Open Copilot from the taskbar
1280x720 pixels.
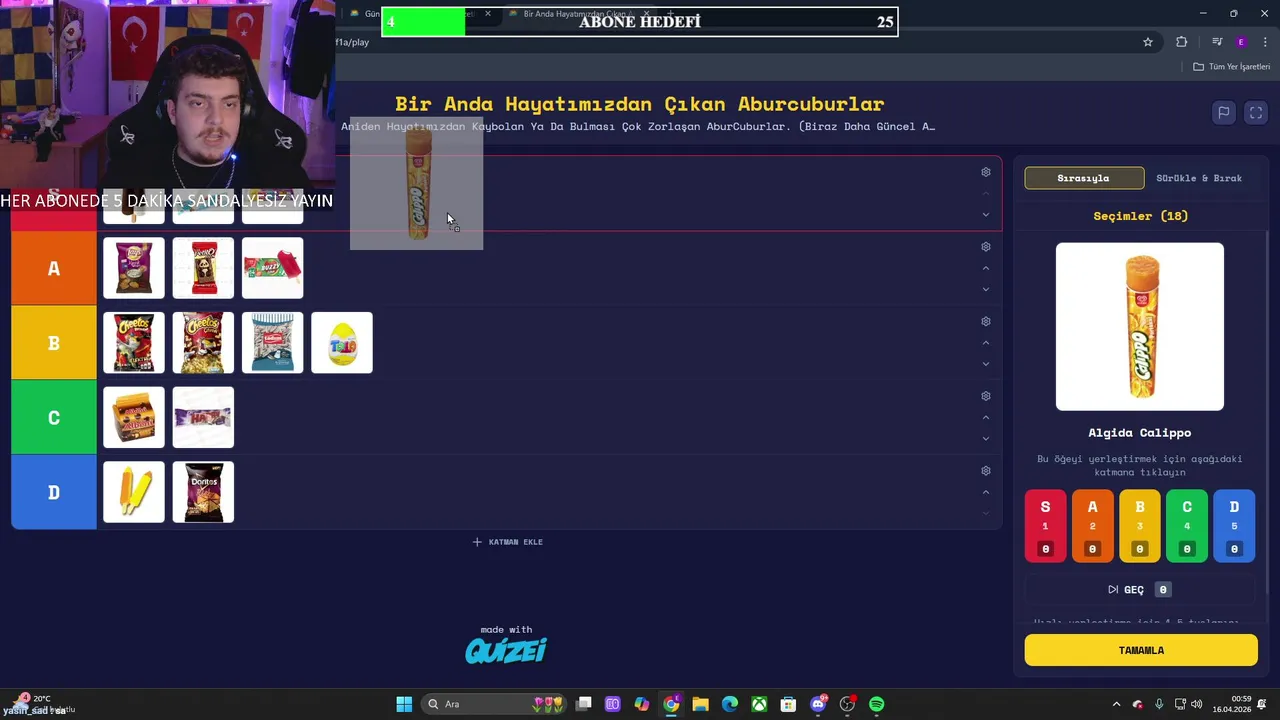tap(642, 704)
